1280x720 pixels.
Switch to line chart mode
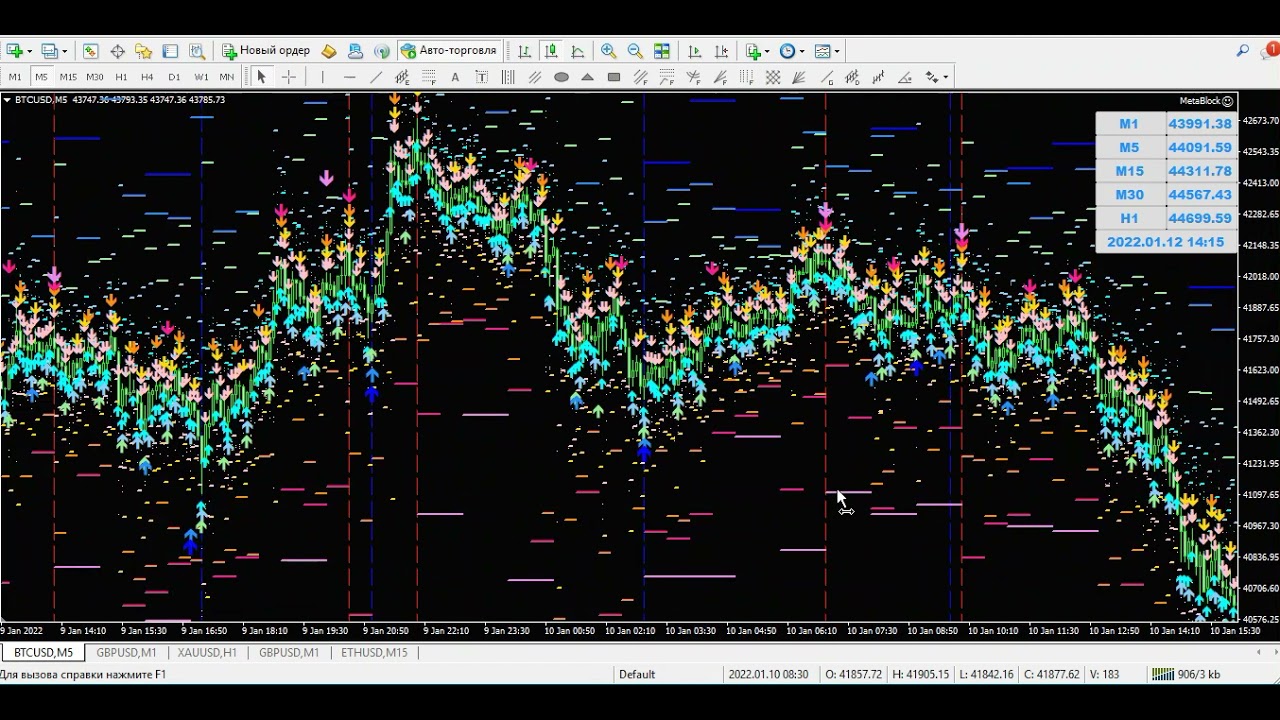[578, 51]
